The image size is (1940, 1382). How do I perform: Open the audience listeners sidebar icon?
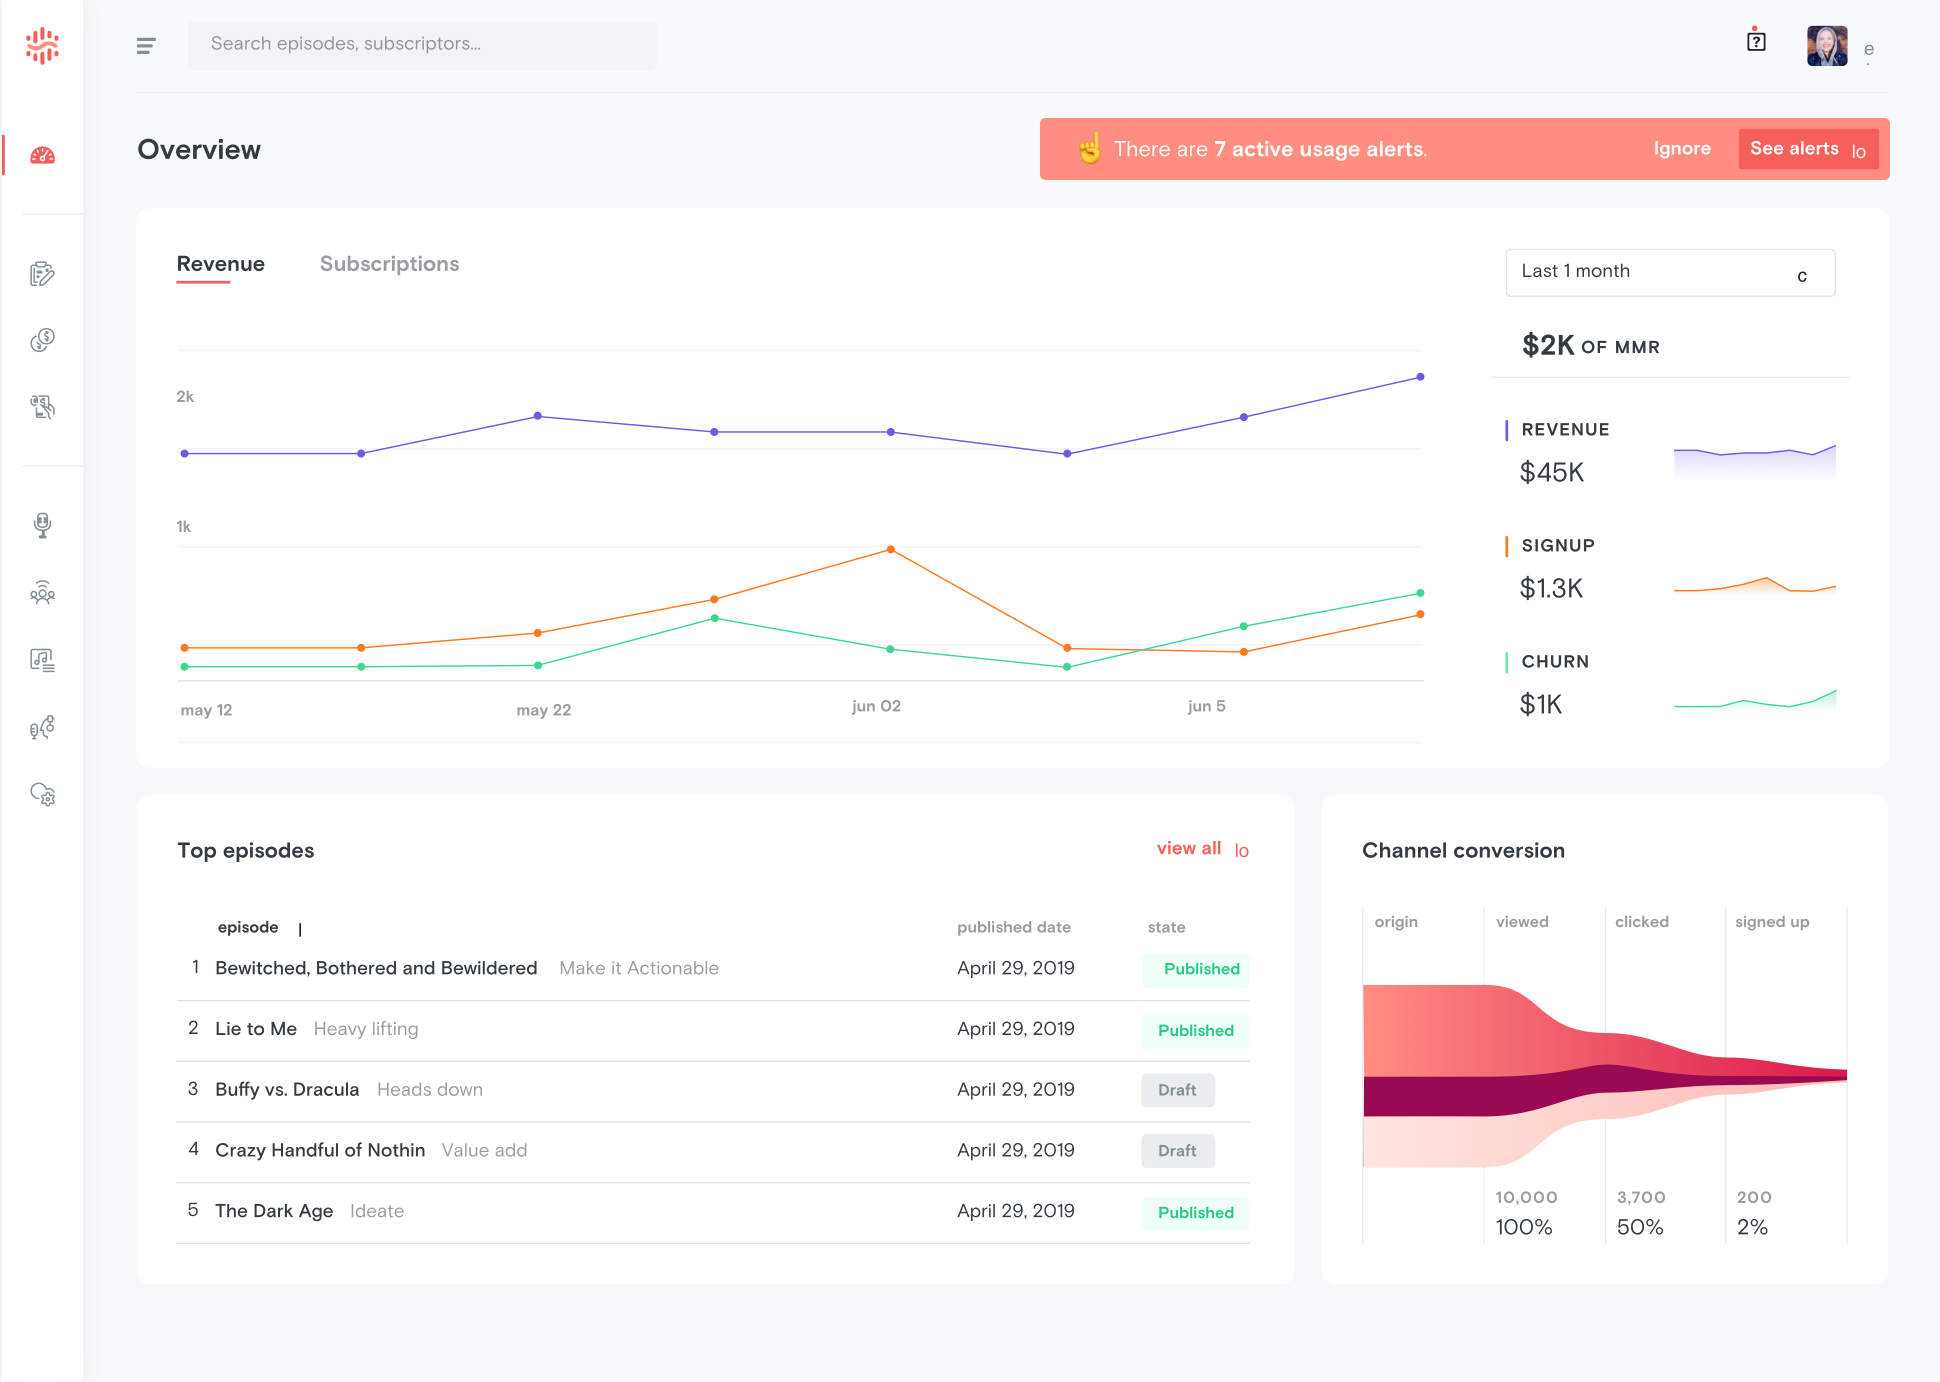[x=42, y=593]
